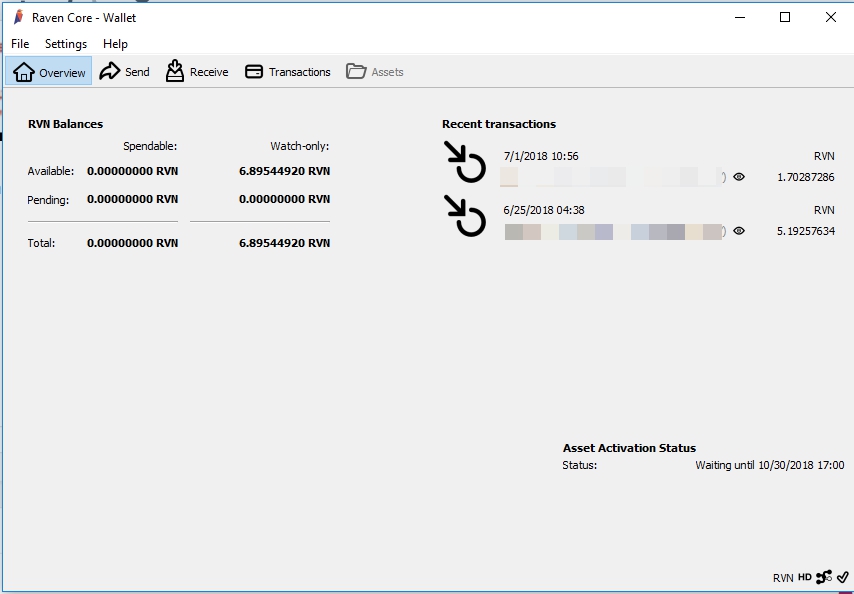Minimize the Raven Core window
854x594 pixels.
[x=740, y=17]
